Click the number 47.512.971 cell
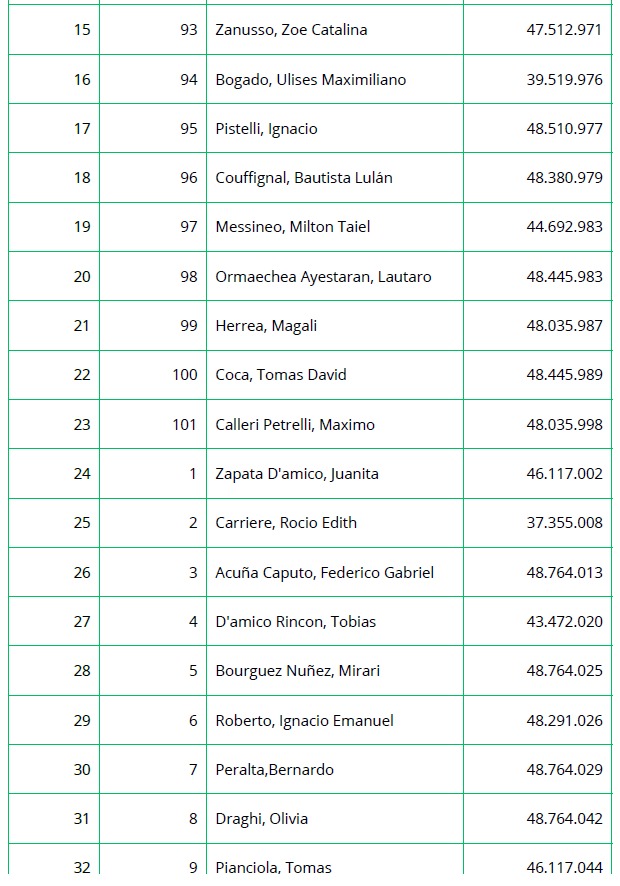 click(x=564, y=30)
